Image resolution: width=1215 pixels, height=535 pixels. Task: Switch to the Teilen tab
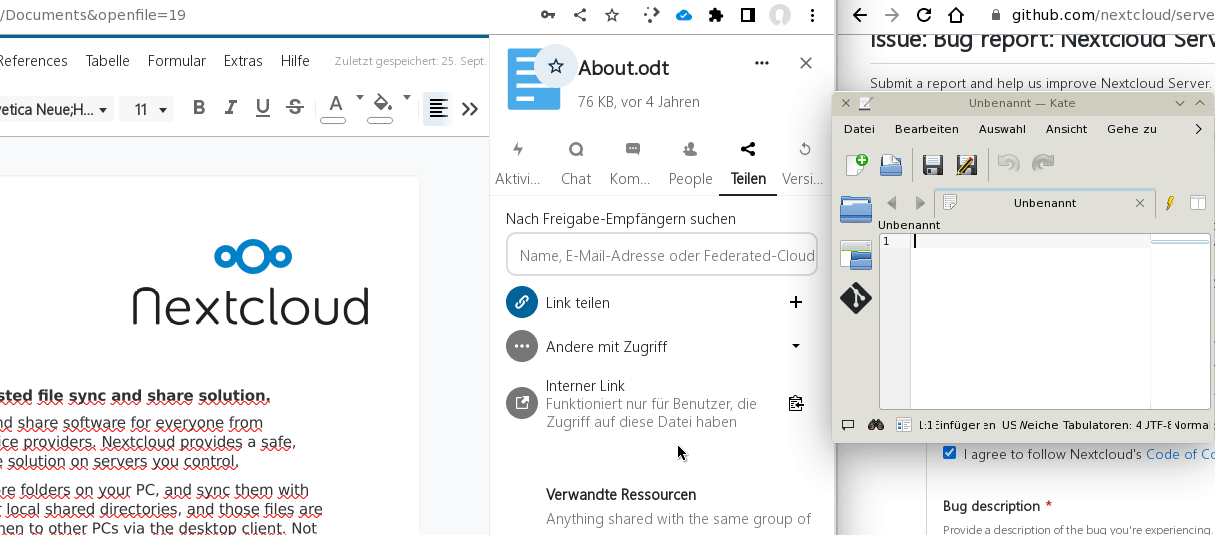point(748,164)
